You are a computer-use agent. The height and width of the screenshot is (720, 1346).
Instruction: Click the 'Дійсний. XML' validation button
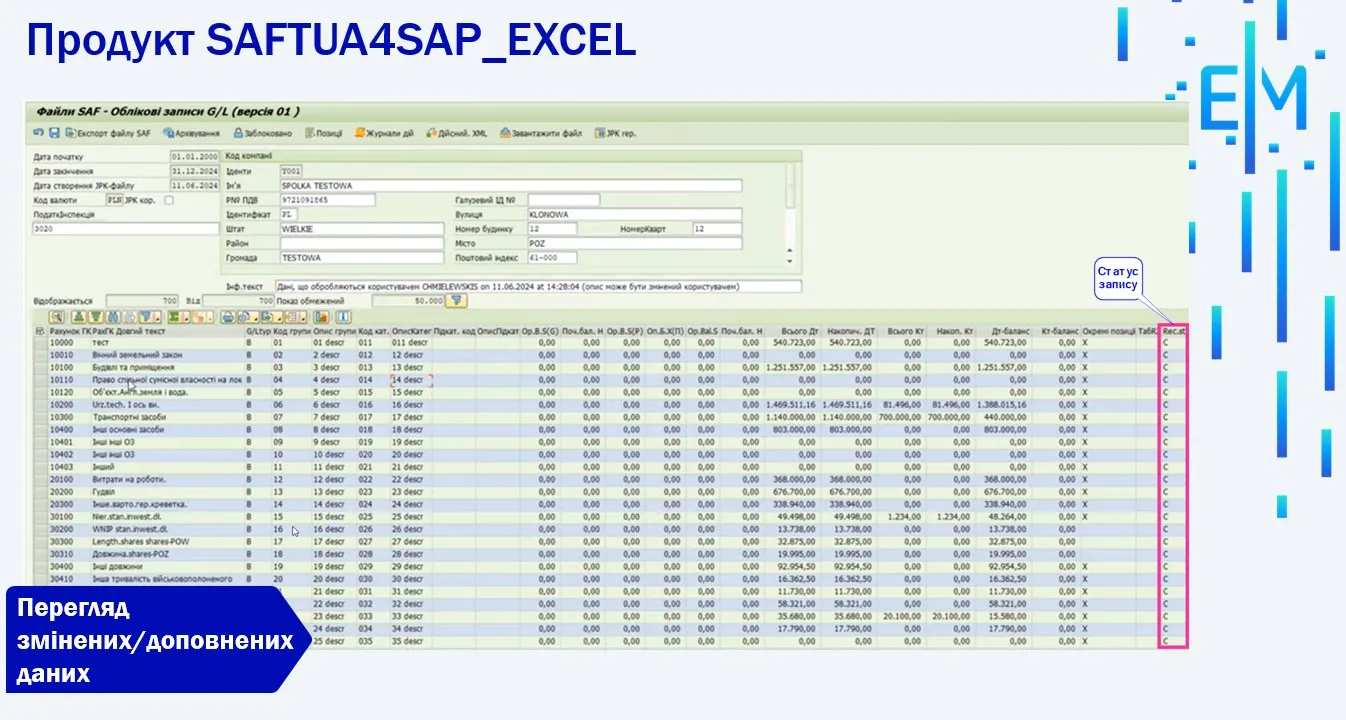(456, 133)
